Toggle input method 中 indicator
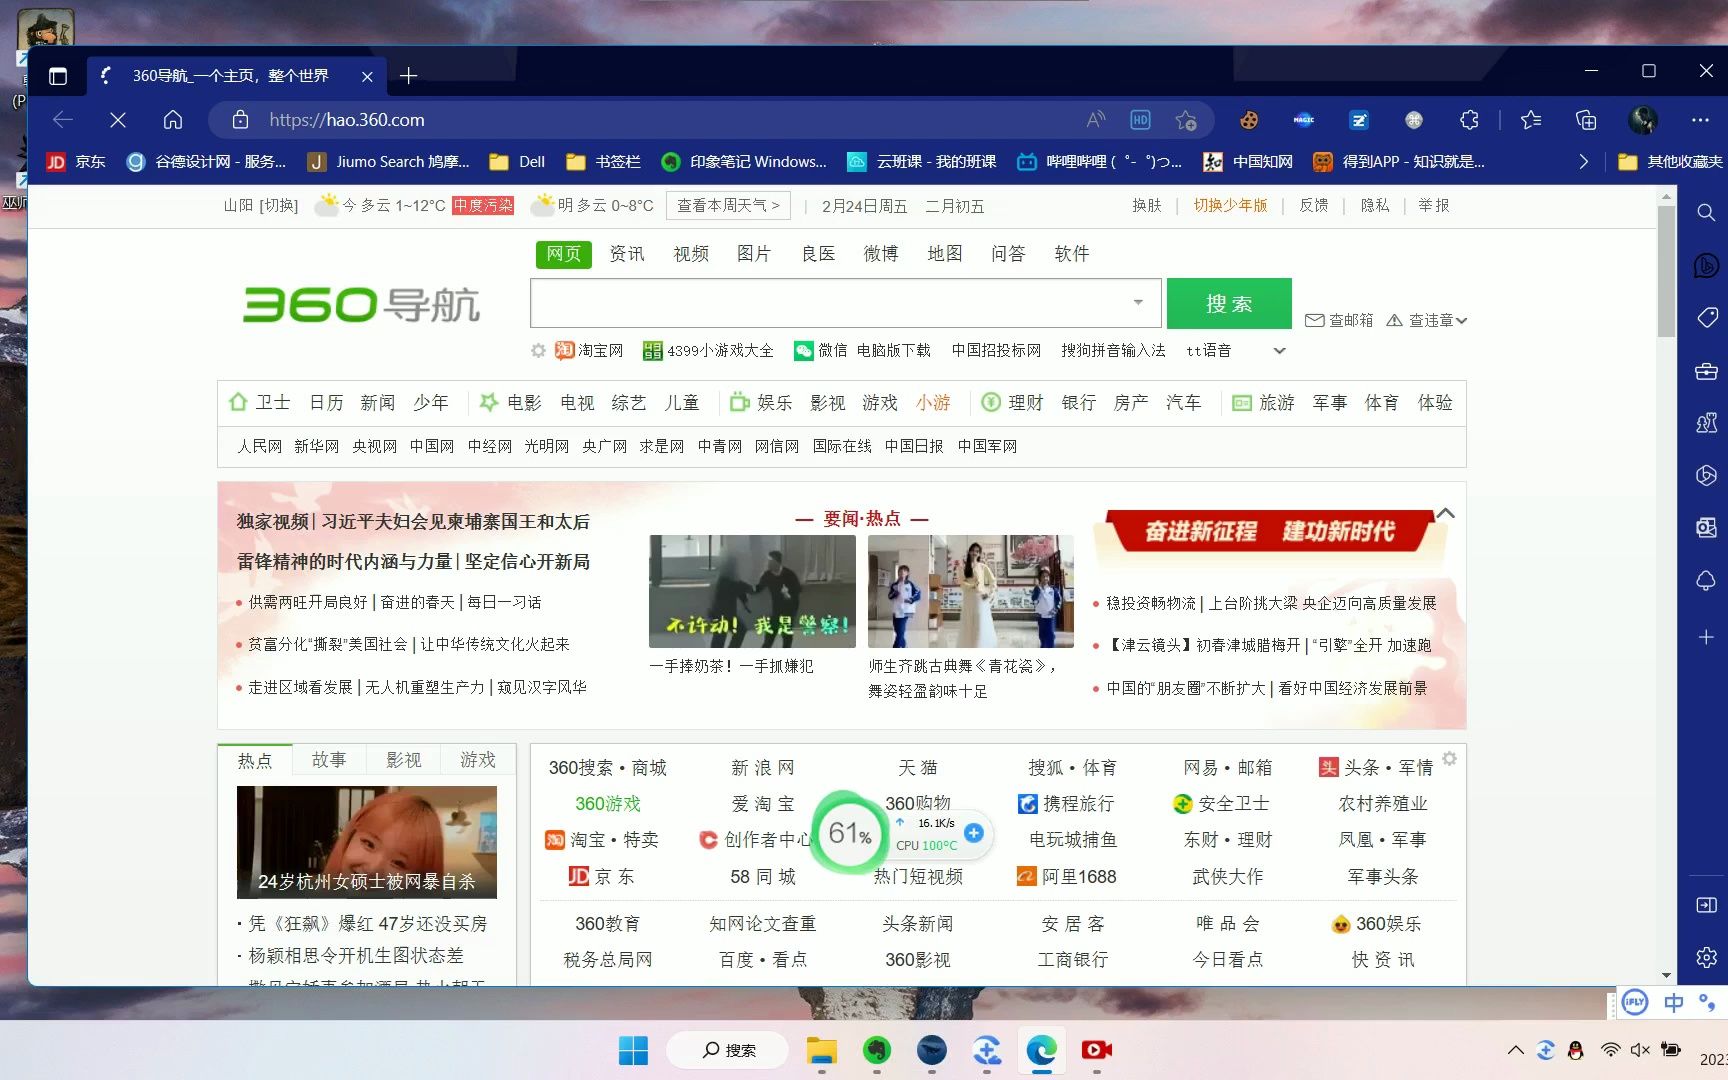Image resolution: width=1728 pixels, height=1080 pixels. click(1673, 1003)
